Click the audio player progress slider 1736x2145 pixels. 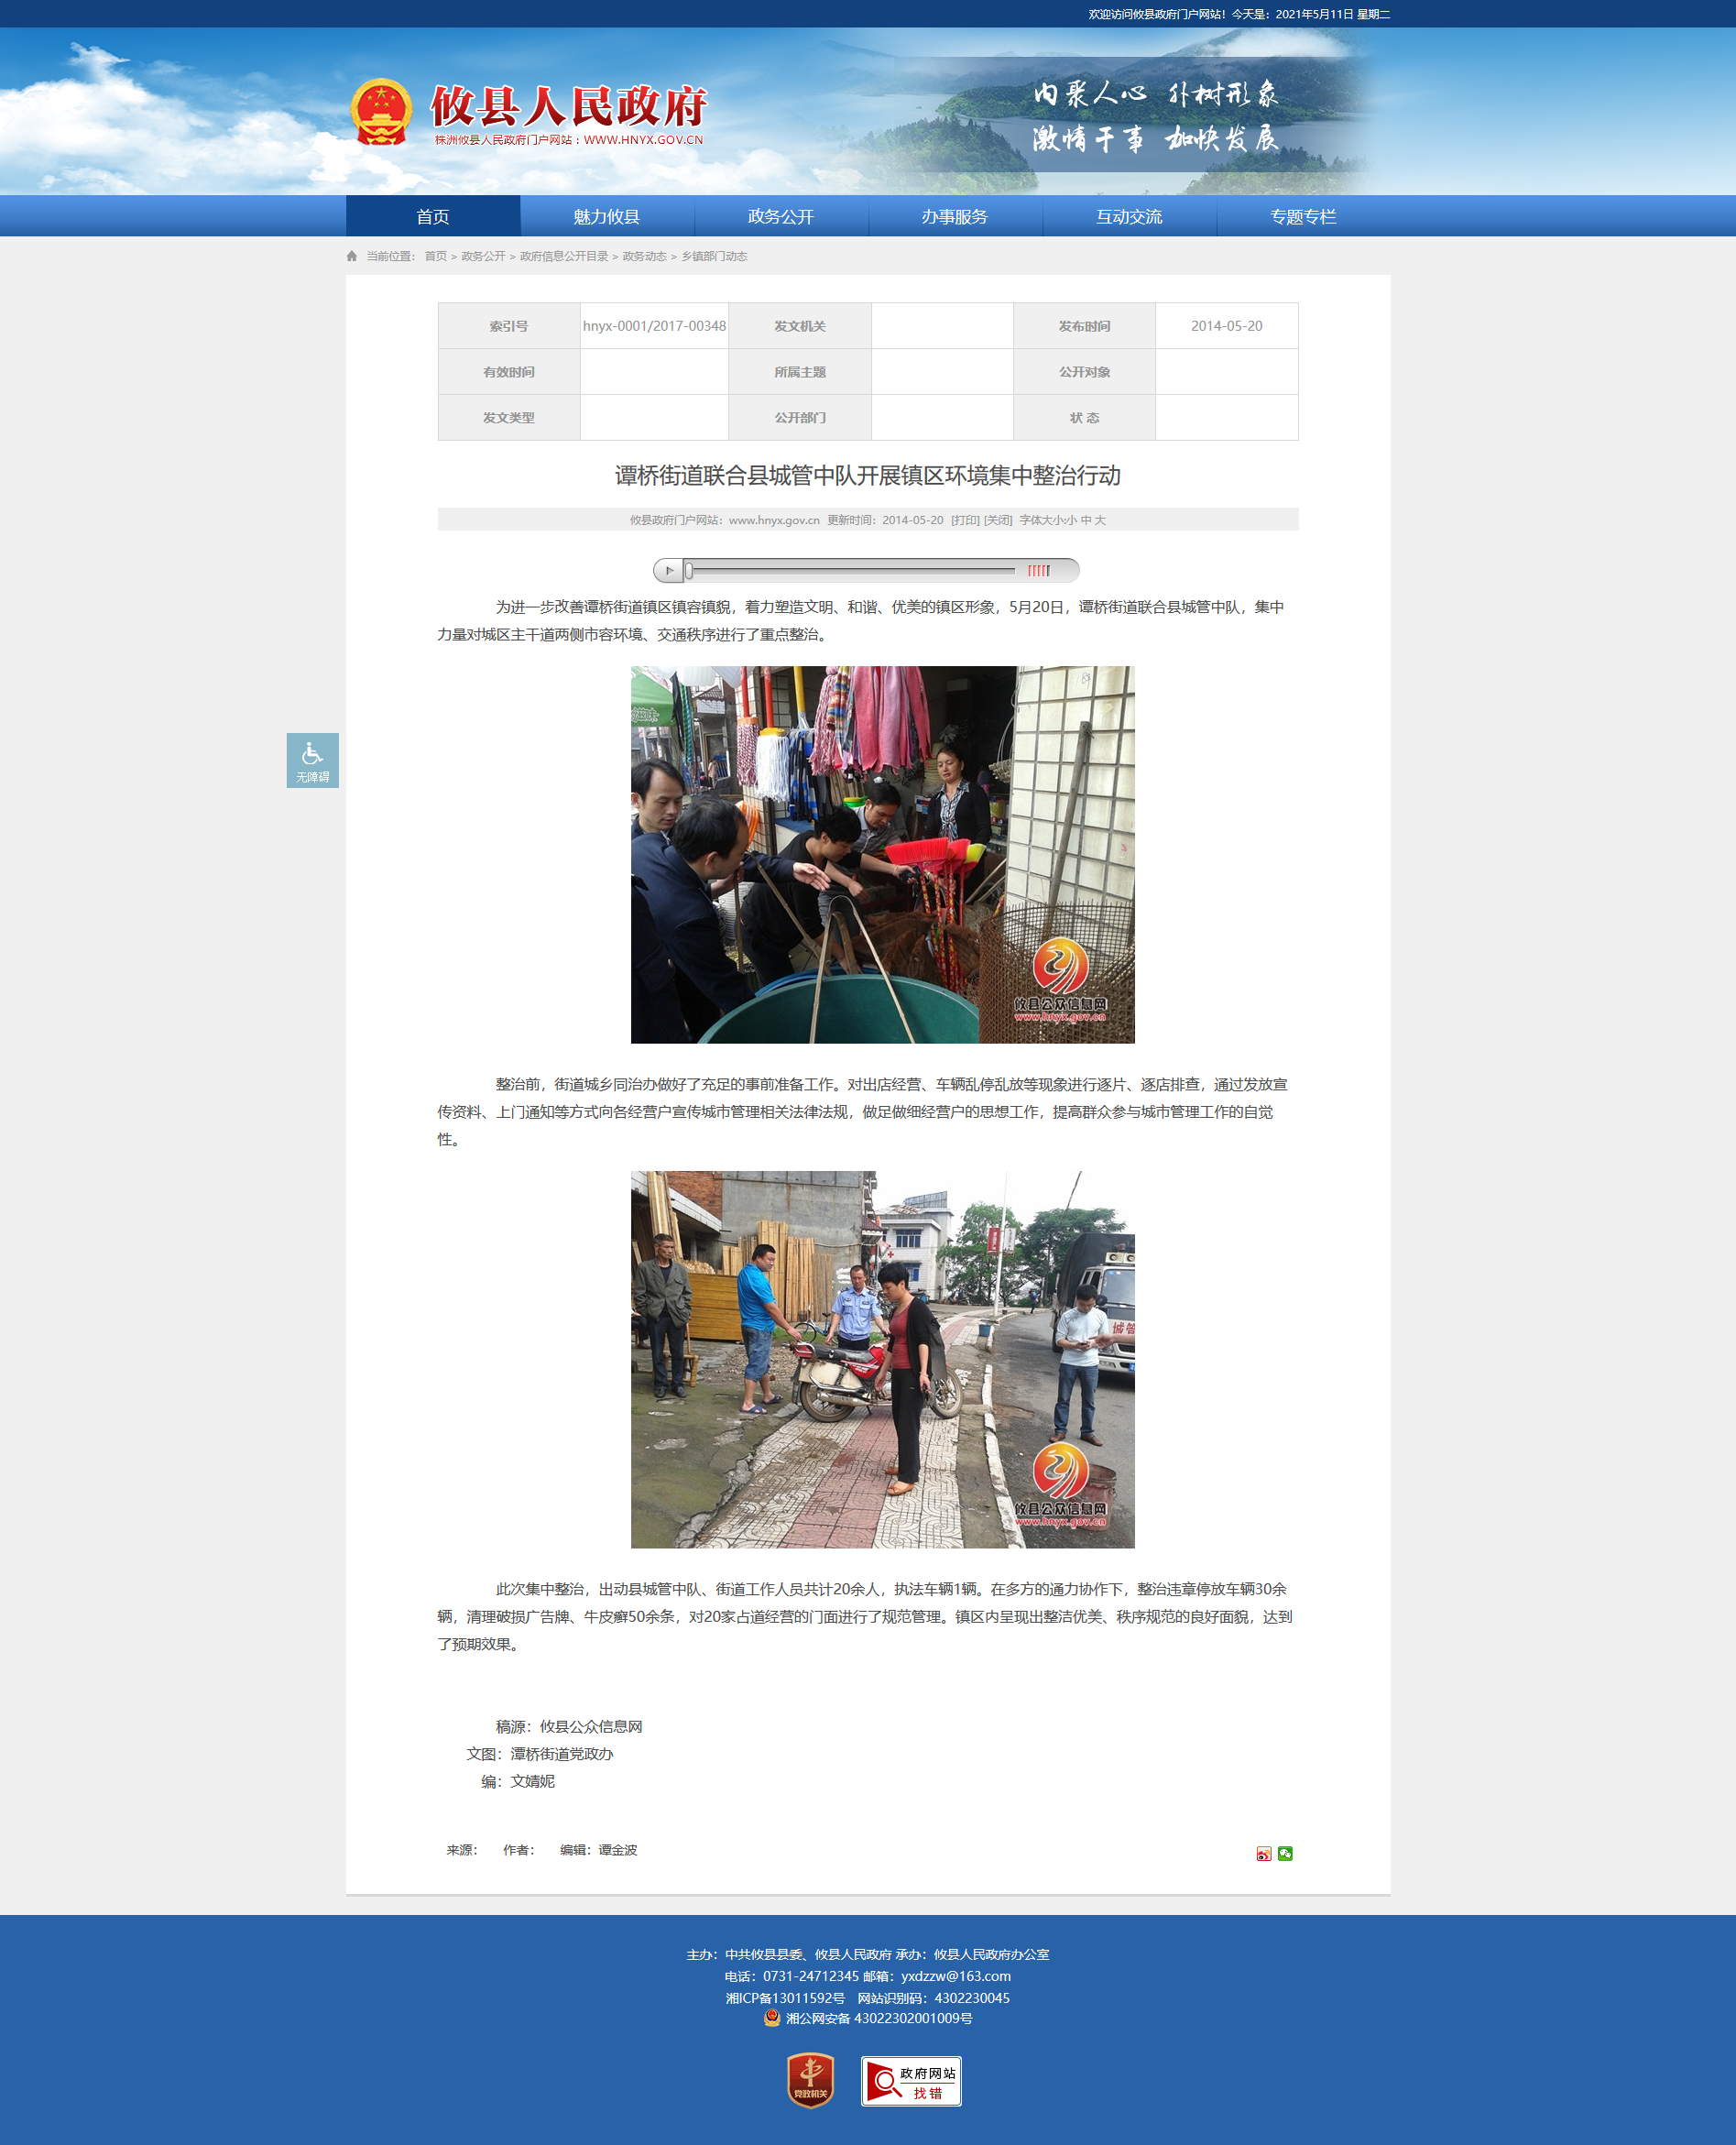click(850, 571)
